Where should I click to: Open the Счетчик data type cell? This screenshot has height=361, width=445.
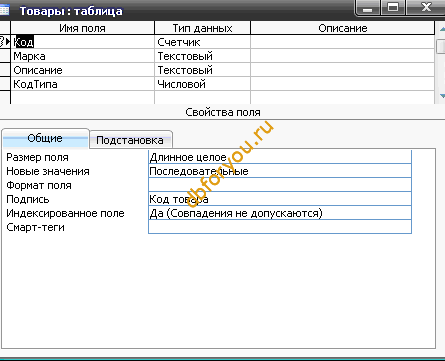pyautogui.click(x=202, y=42)
